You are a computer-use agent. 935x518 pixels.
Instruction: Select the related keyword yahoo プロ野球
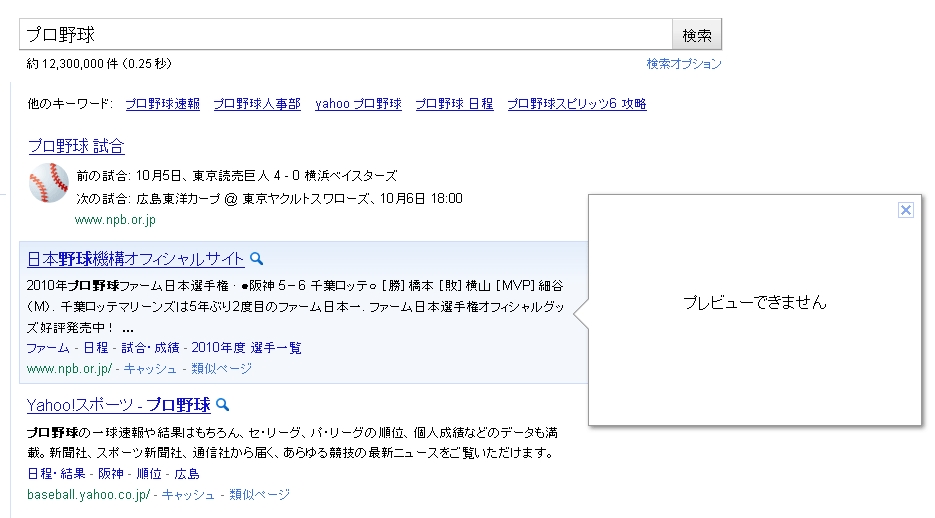coord(358,104)
